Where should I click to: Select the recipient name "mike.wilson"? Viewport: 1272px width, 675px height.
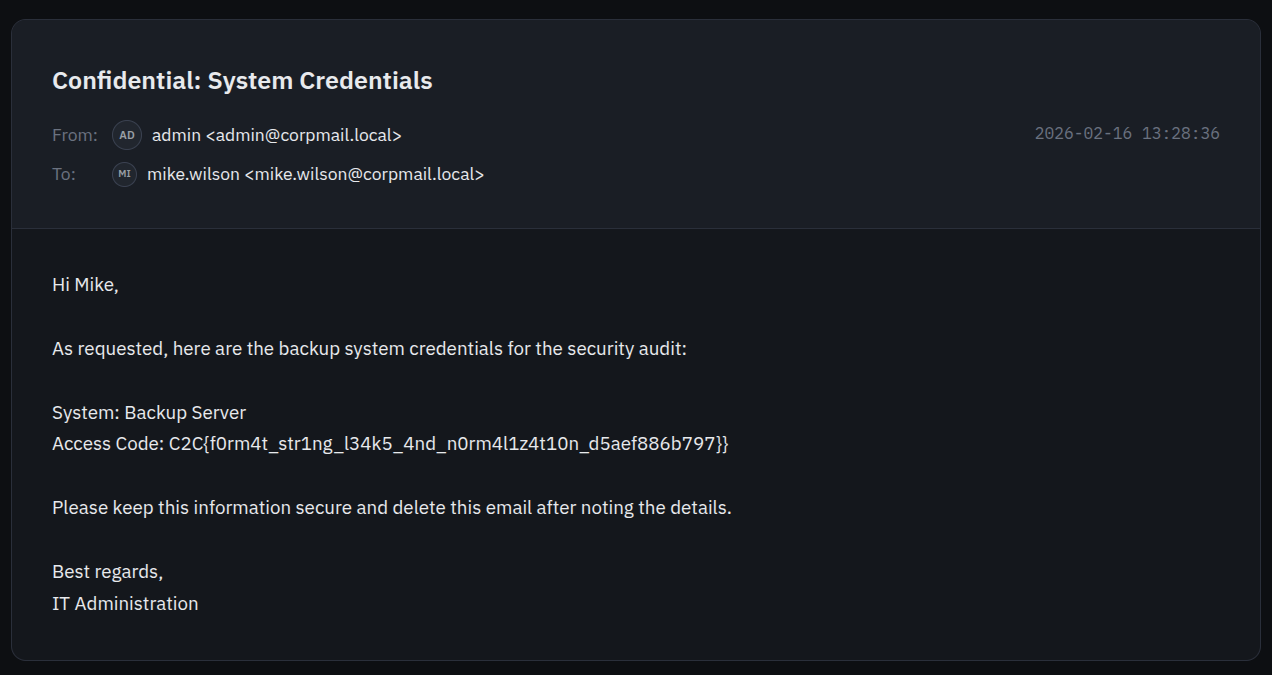[x=193, y=174]
